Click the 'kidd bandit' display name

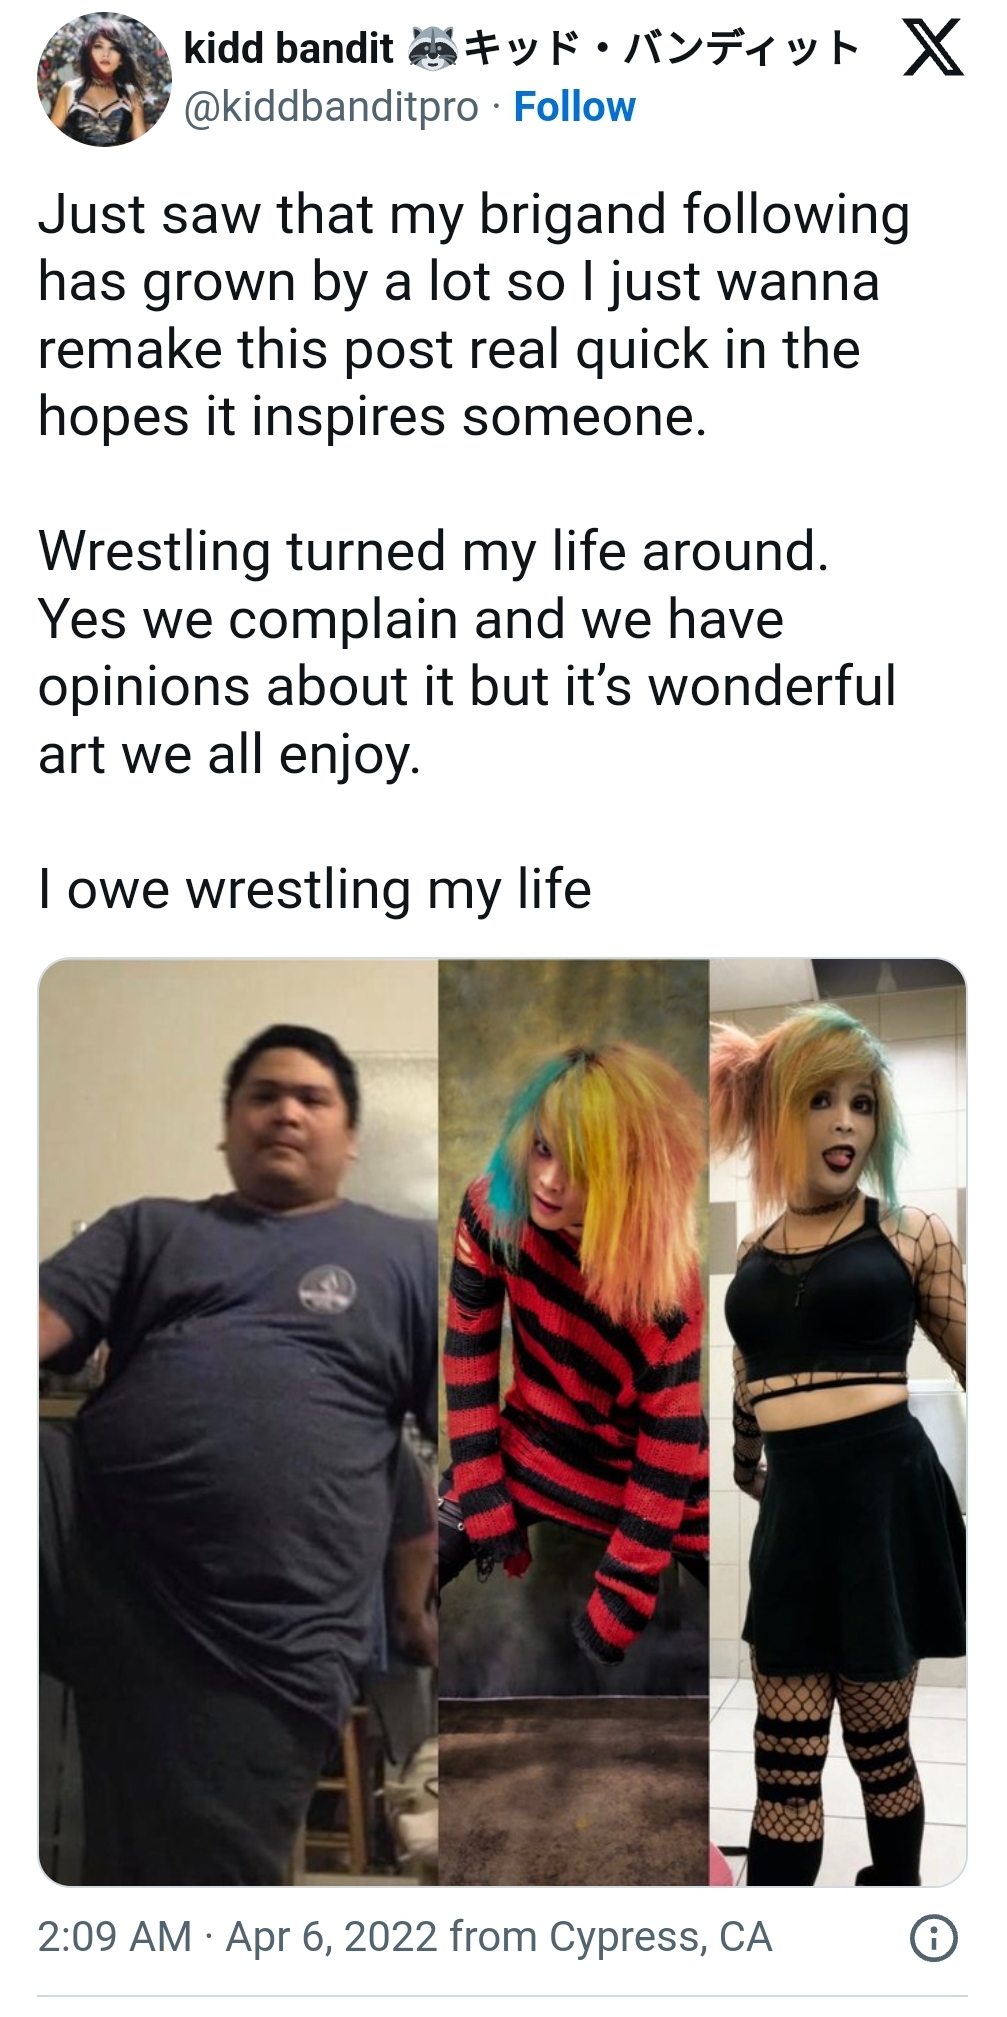288,48
